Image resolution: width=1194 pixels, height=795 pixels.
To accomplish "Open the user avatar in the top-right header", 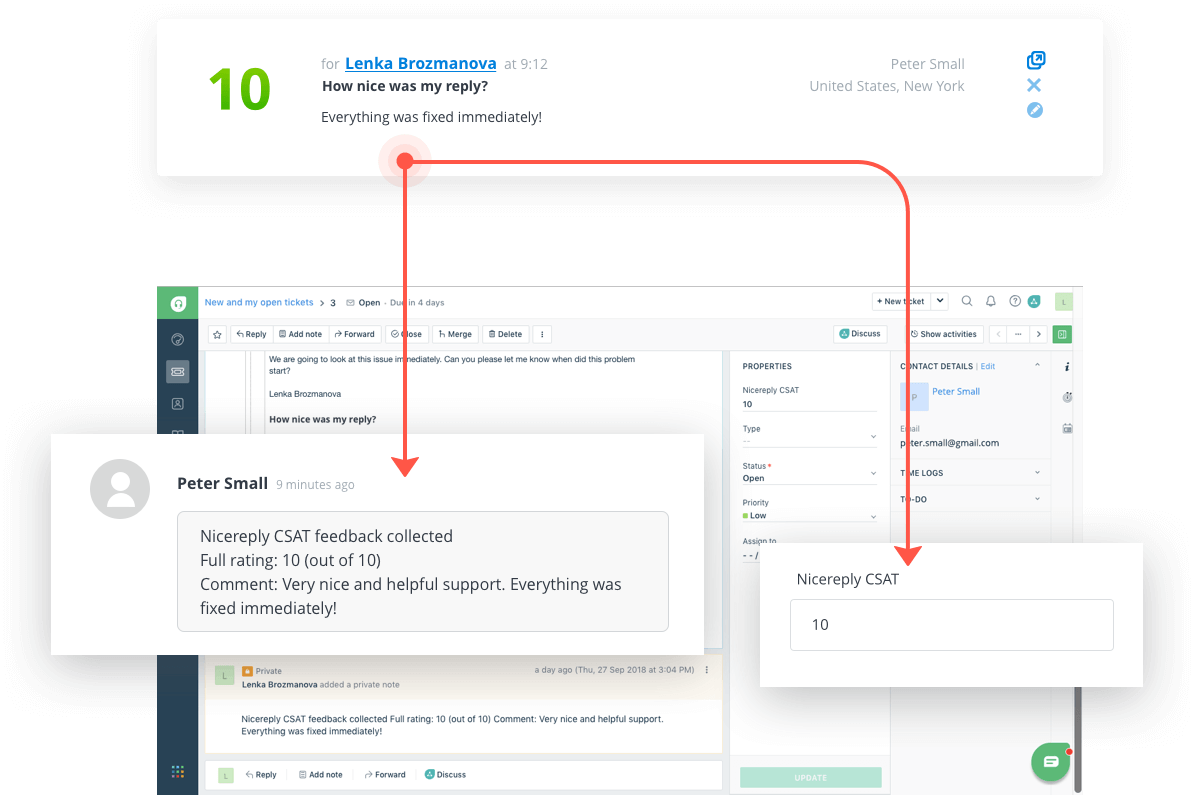I will tap(1064, 302).
